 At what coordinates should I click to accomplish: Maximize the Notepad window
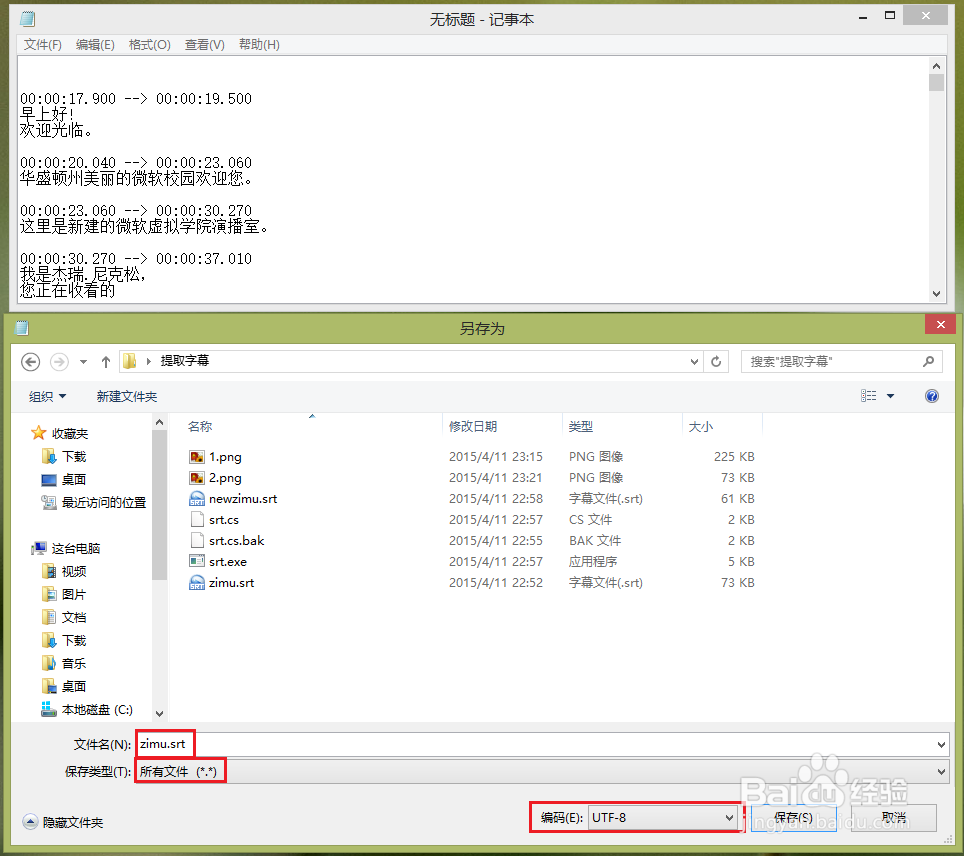[890, 15]
